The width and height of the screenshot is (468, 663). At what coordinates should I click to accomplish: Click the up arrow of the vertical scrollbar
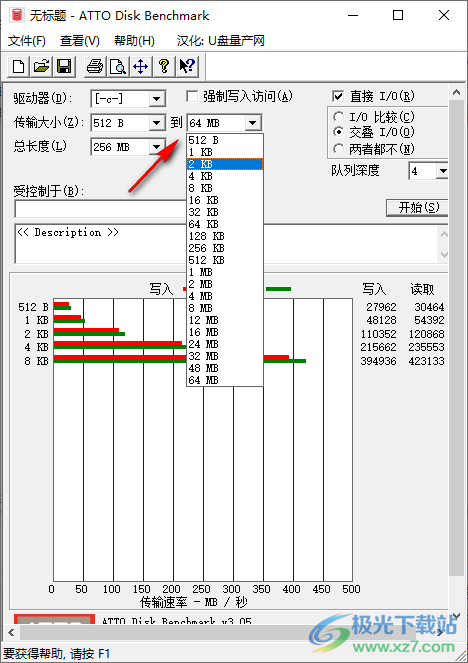tap(456, 93)
